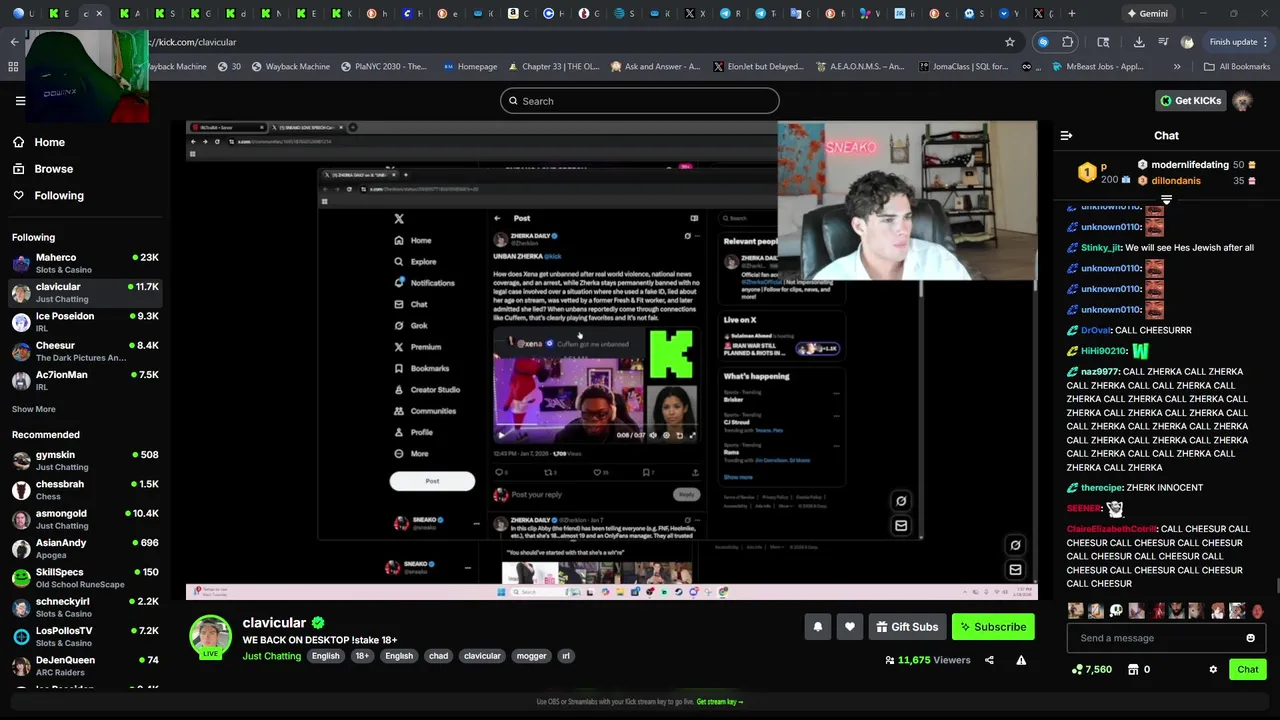Open gymskin recommended channel
The width and height of the screenshot is (1280, 720).
pyautogui.click(x=85, y=460)
